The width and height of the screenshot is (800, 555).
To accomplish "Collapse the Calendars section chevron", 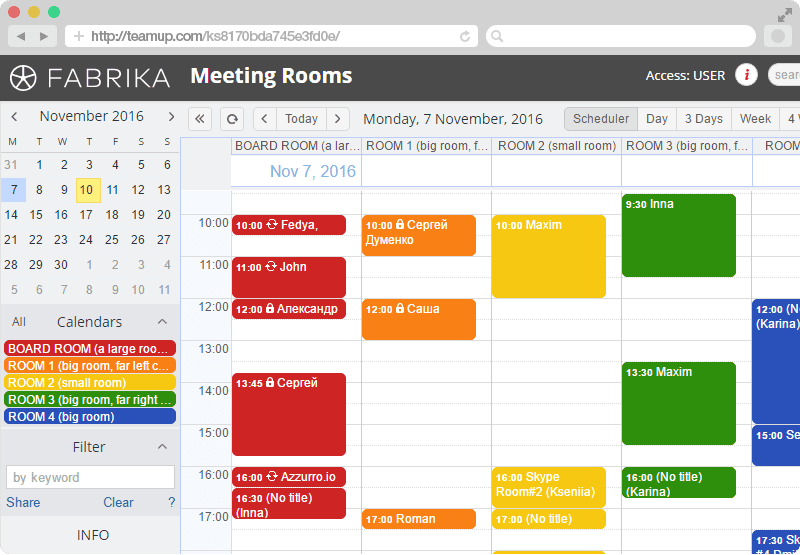I will [162, 322].
